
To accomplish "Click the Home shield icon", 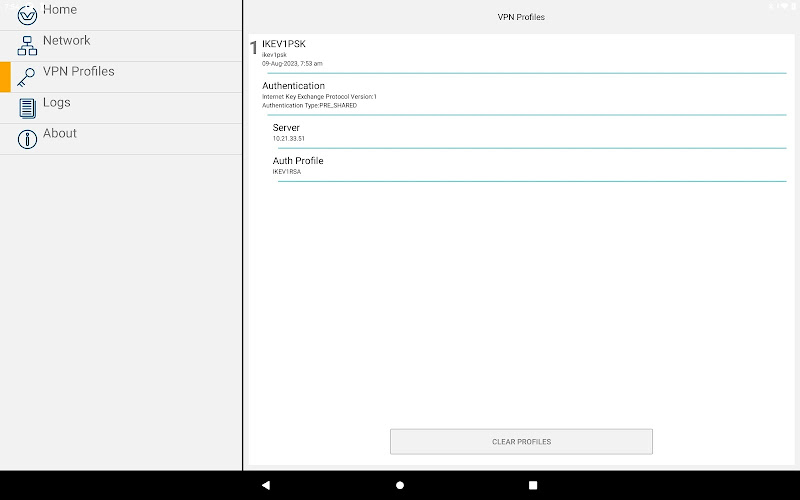I will pyautogui.click(x=27, y=15).
